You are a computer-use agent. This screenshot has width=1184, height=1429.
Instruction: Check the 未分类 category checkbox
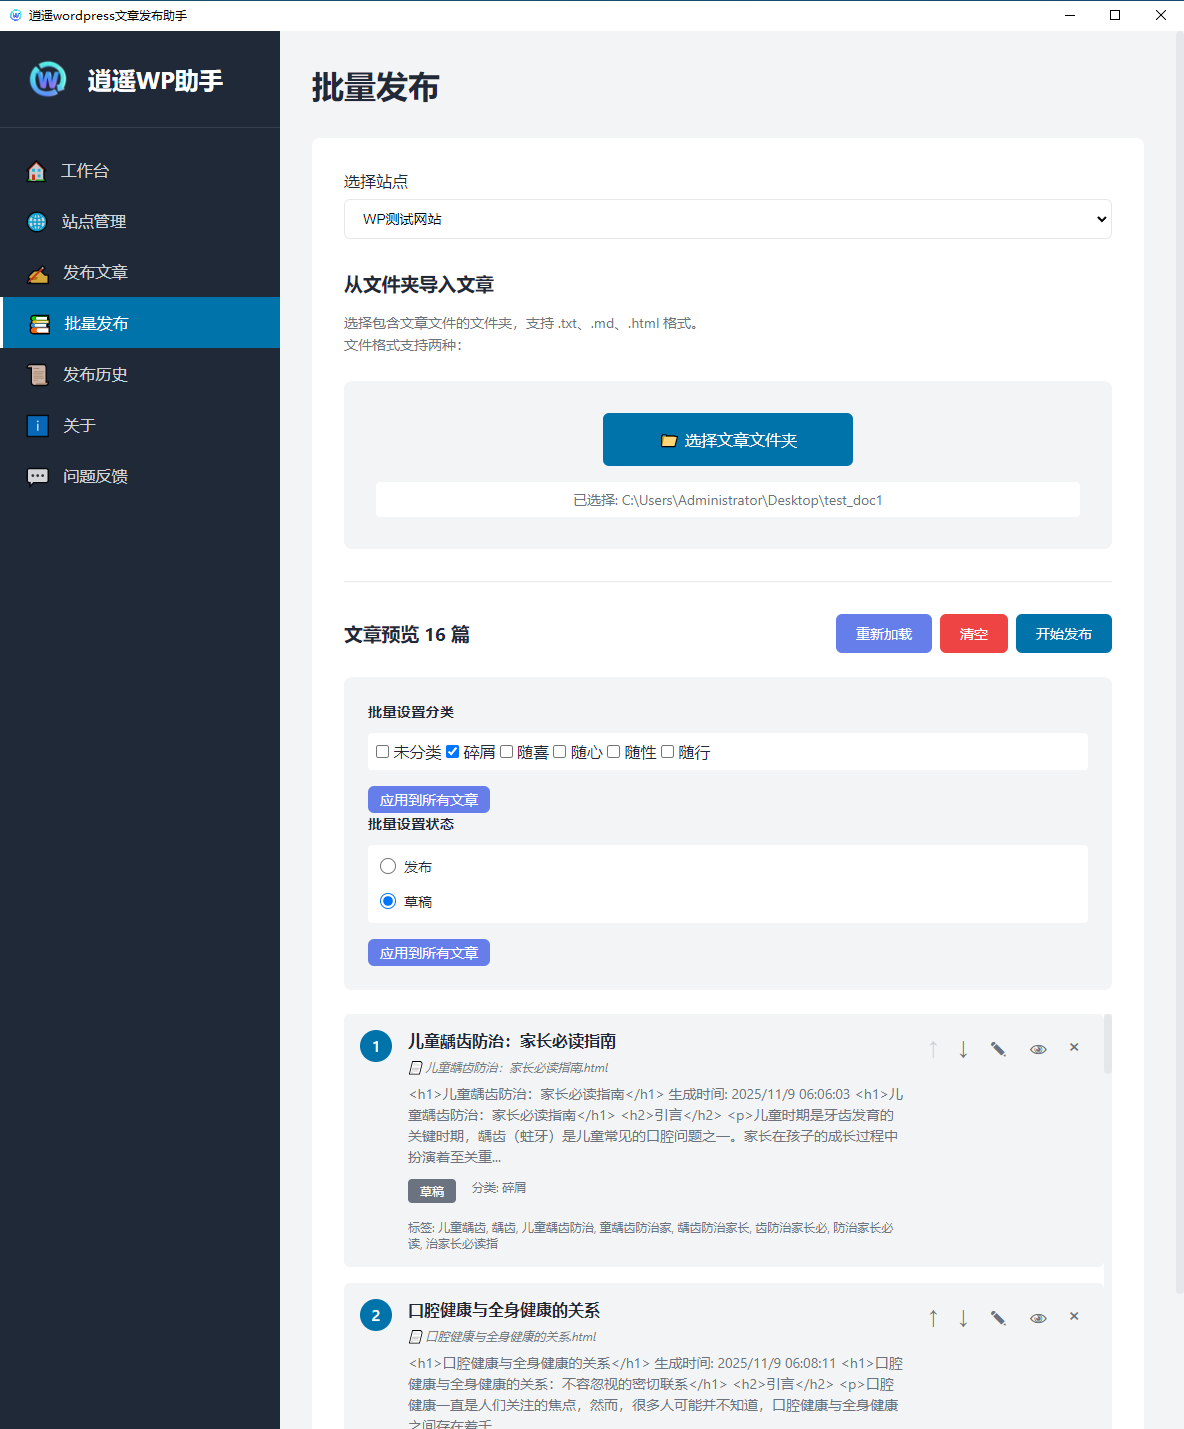coord(382,752)
